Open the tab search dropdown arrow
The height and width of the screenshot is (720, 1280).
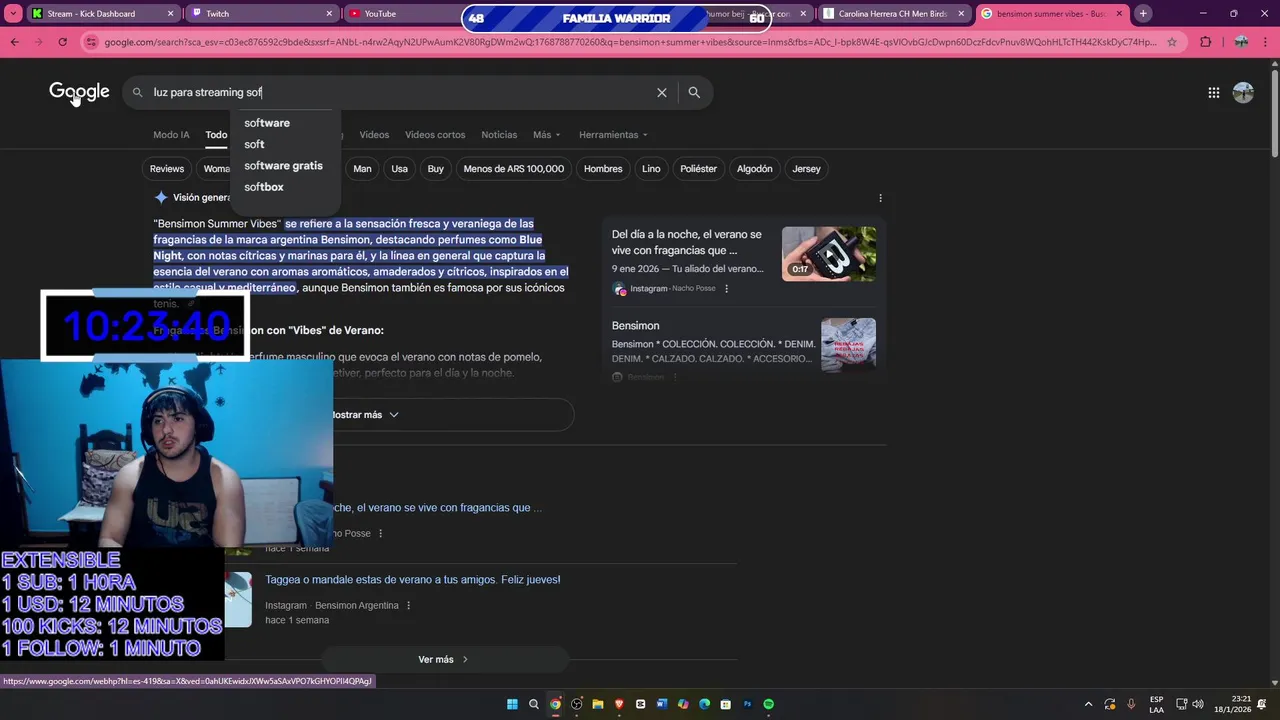[x=13, y=13]
